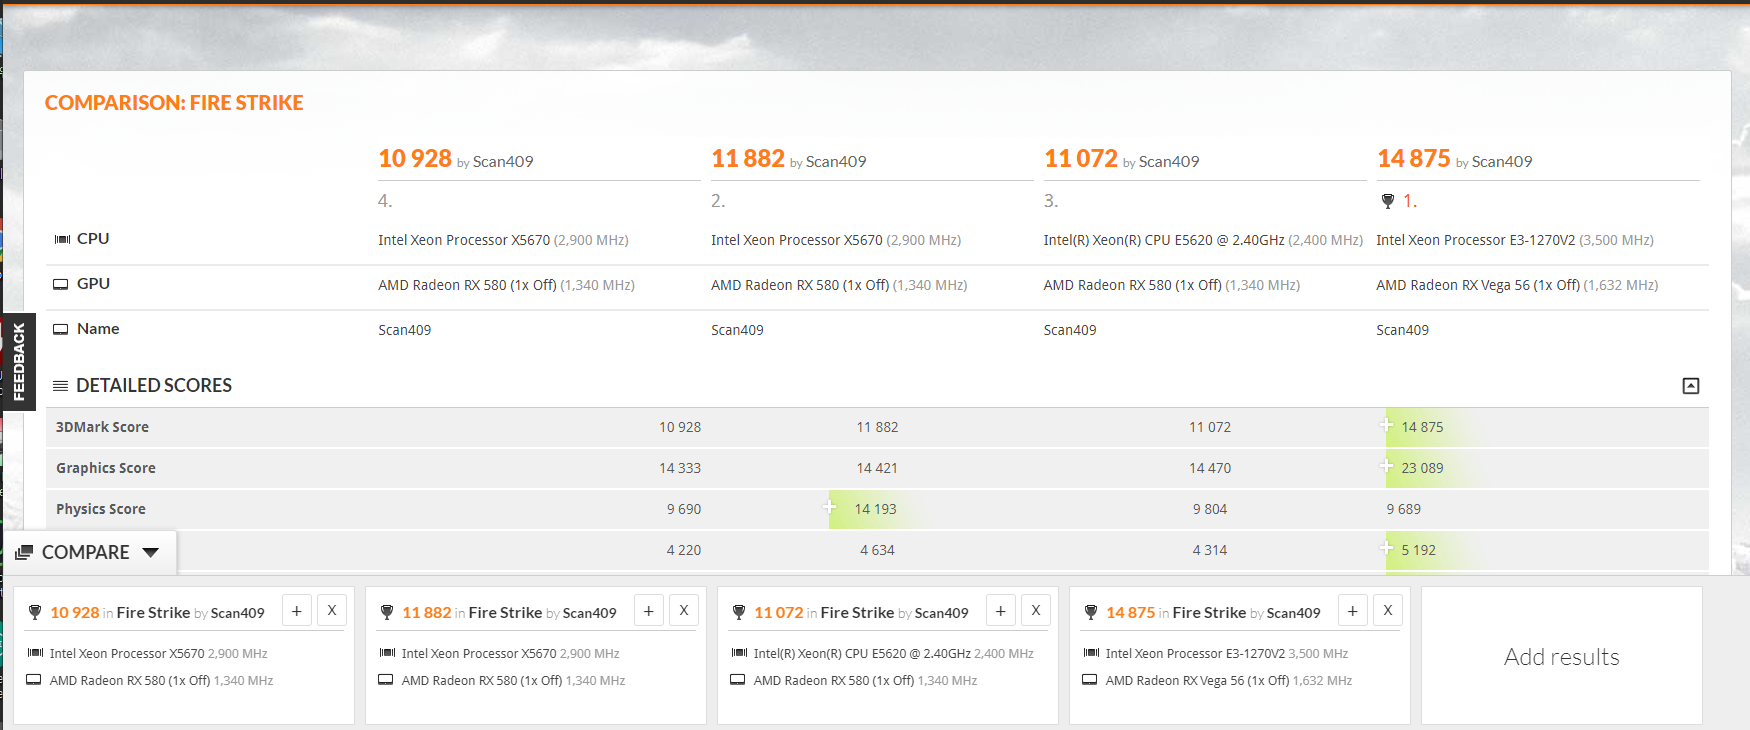This screenshot has width=1750, height=730.
Task: Click the plus button on the 11 072 card
Action: tap(1001, 611)
